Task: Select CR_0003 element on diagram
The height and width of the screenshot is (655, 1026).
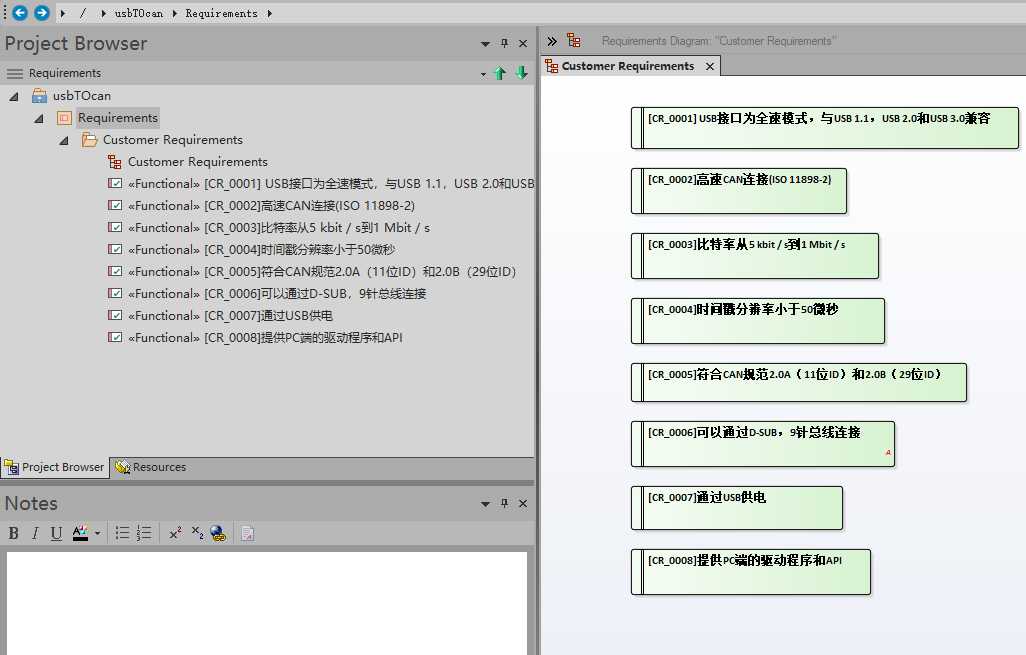Action: click(x=754, y=256)
